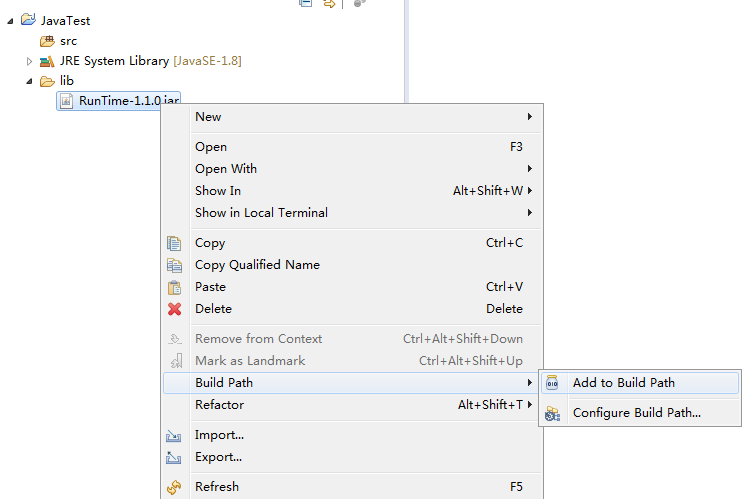Viewport: 752px width, 499px height.
Task: Choose Import... from the menu
Action: 352,435
